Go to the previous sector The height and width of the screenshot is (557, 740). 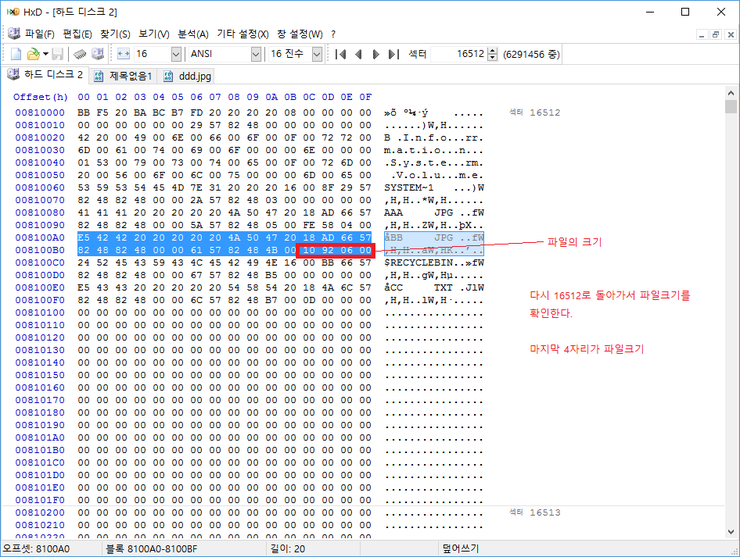click(359, 53)
